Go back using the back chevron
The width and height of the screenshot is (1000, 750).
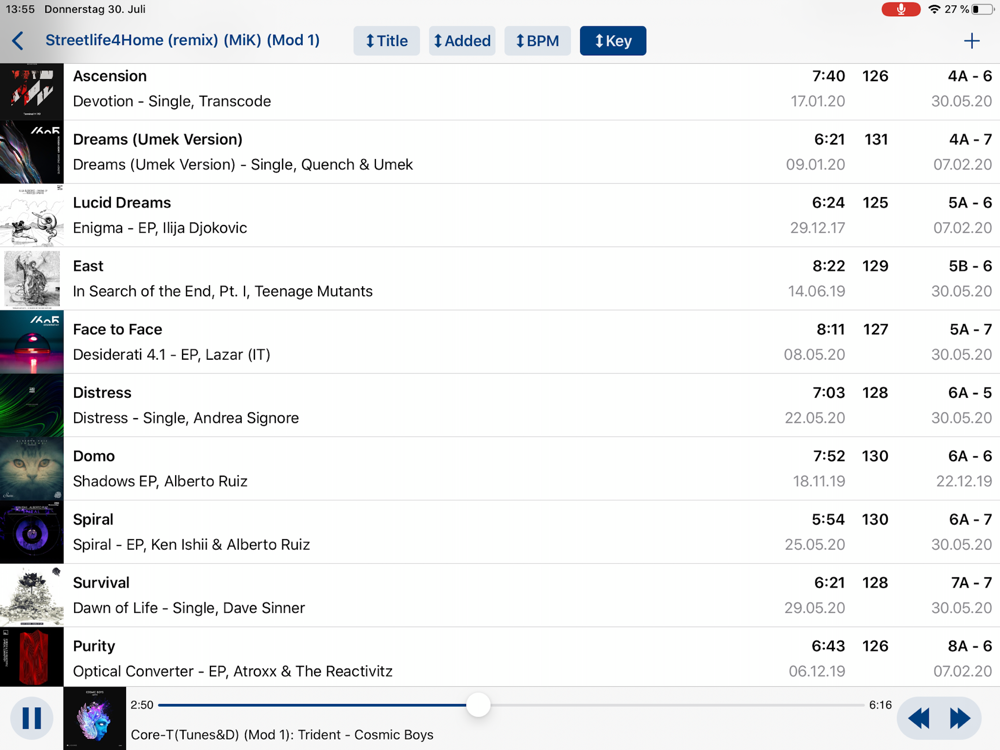[18, 41]
